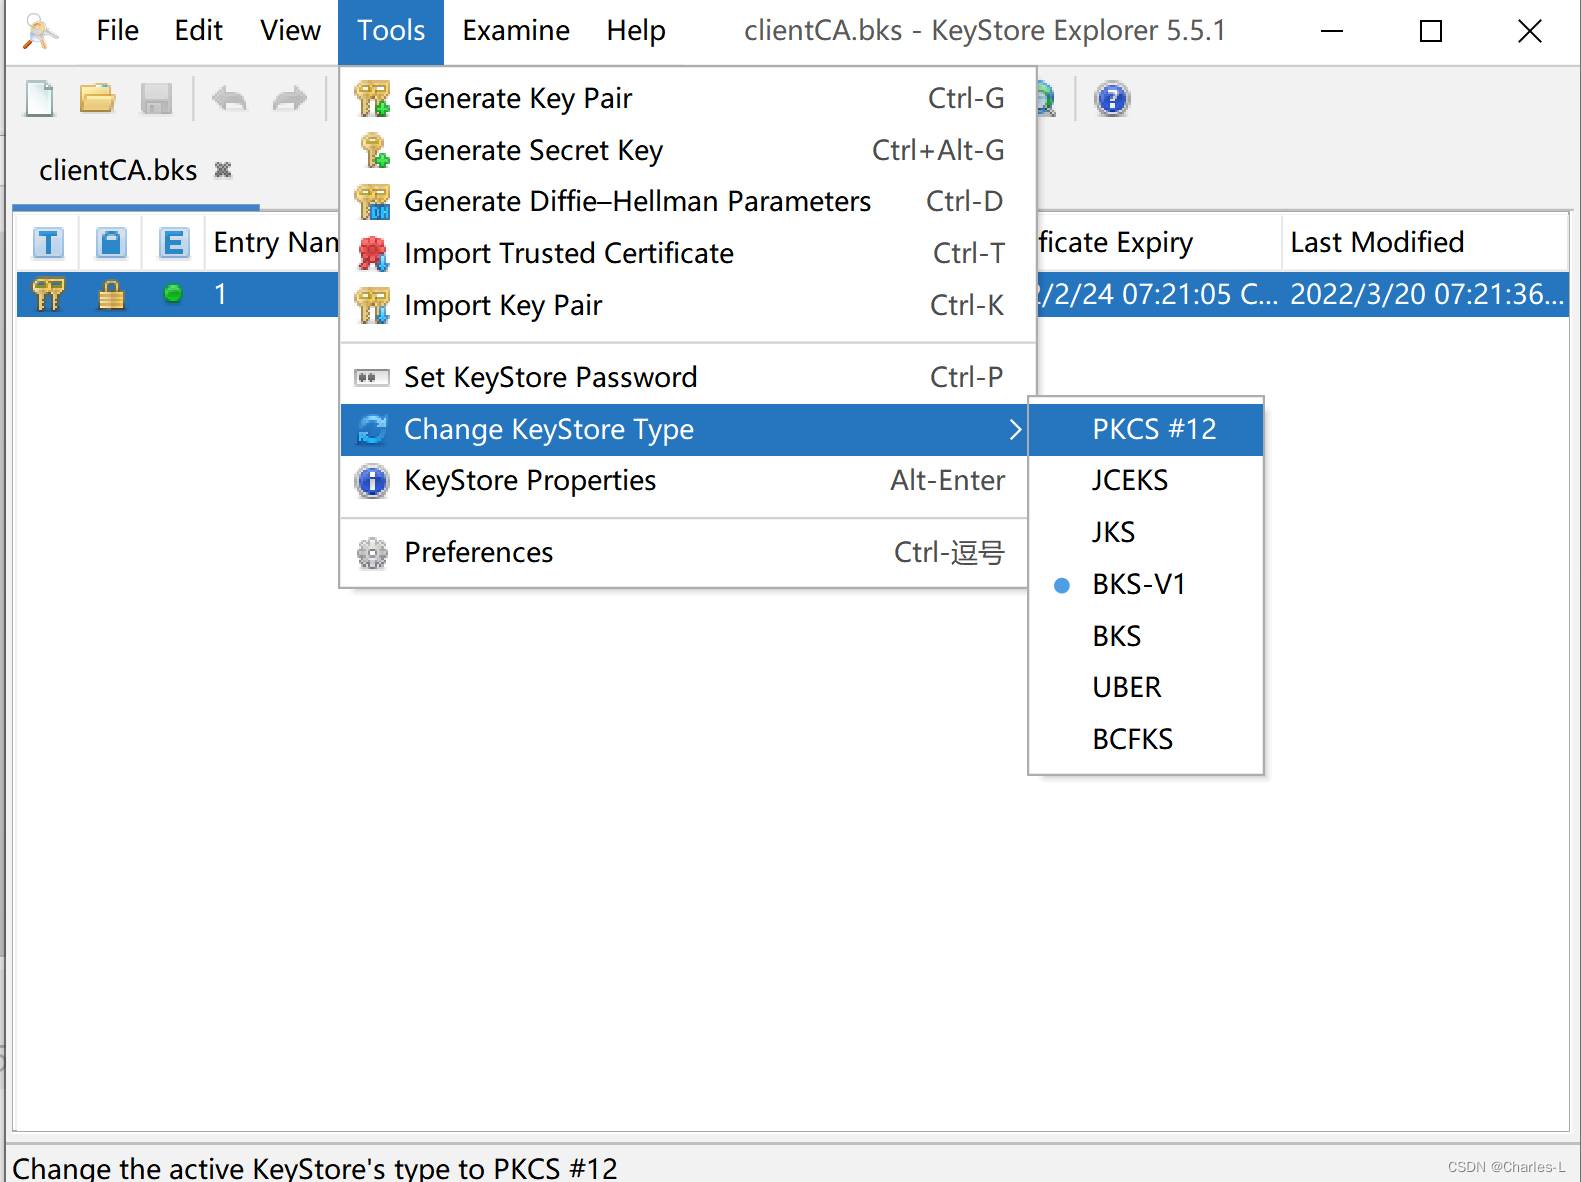This screenshot has width=1581, height=1182.
Task: Choose Import Key Pair entry
Action: pyautogui.click(x=688, y=305)
